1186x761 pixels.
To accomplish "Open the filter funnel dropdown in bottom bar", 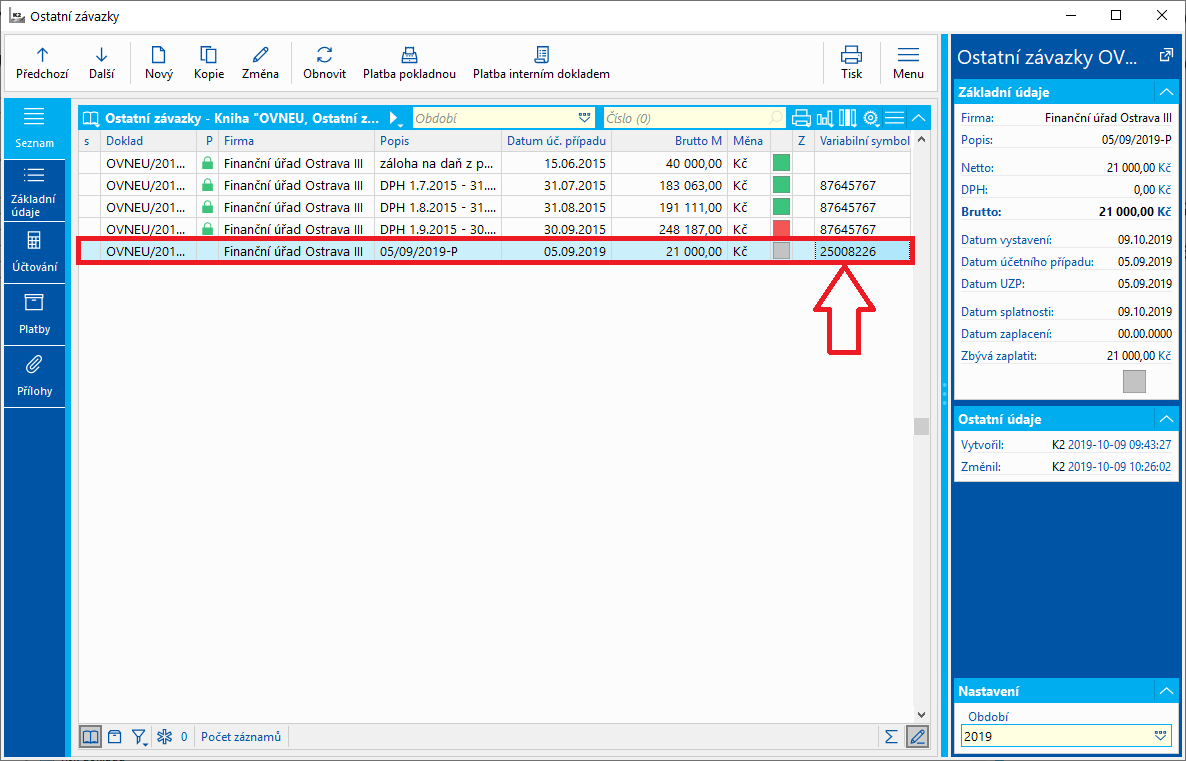I will coord(139,737).
